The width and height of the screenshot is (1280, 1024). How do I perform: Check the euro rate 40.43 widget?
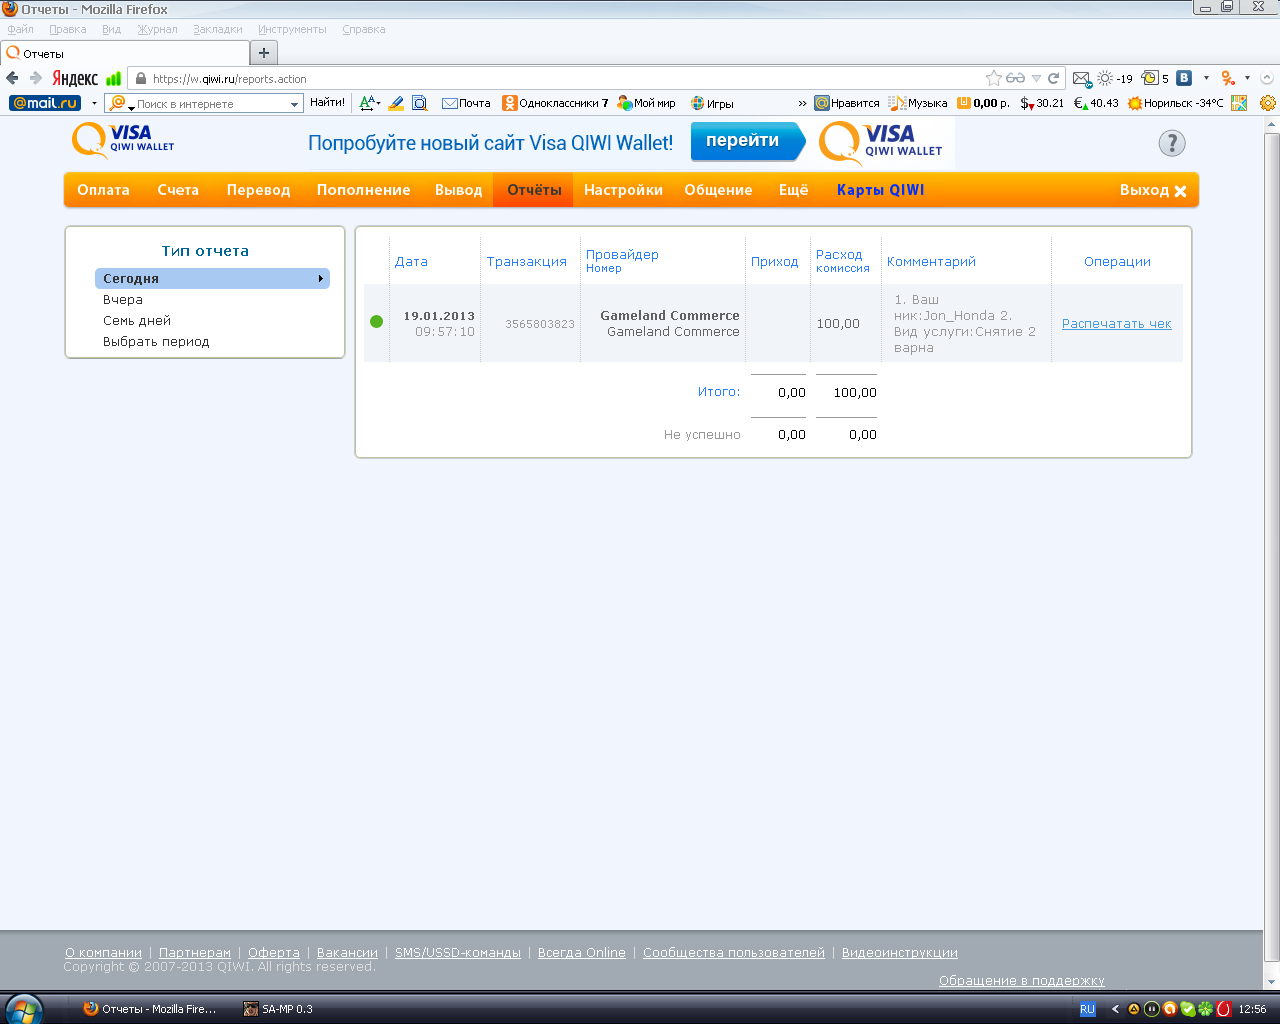1096,103
